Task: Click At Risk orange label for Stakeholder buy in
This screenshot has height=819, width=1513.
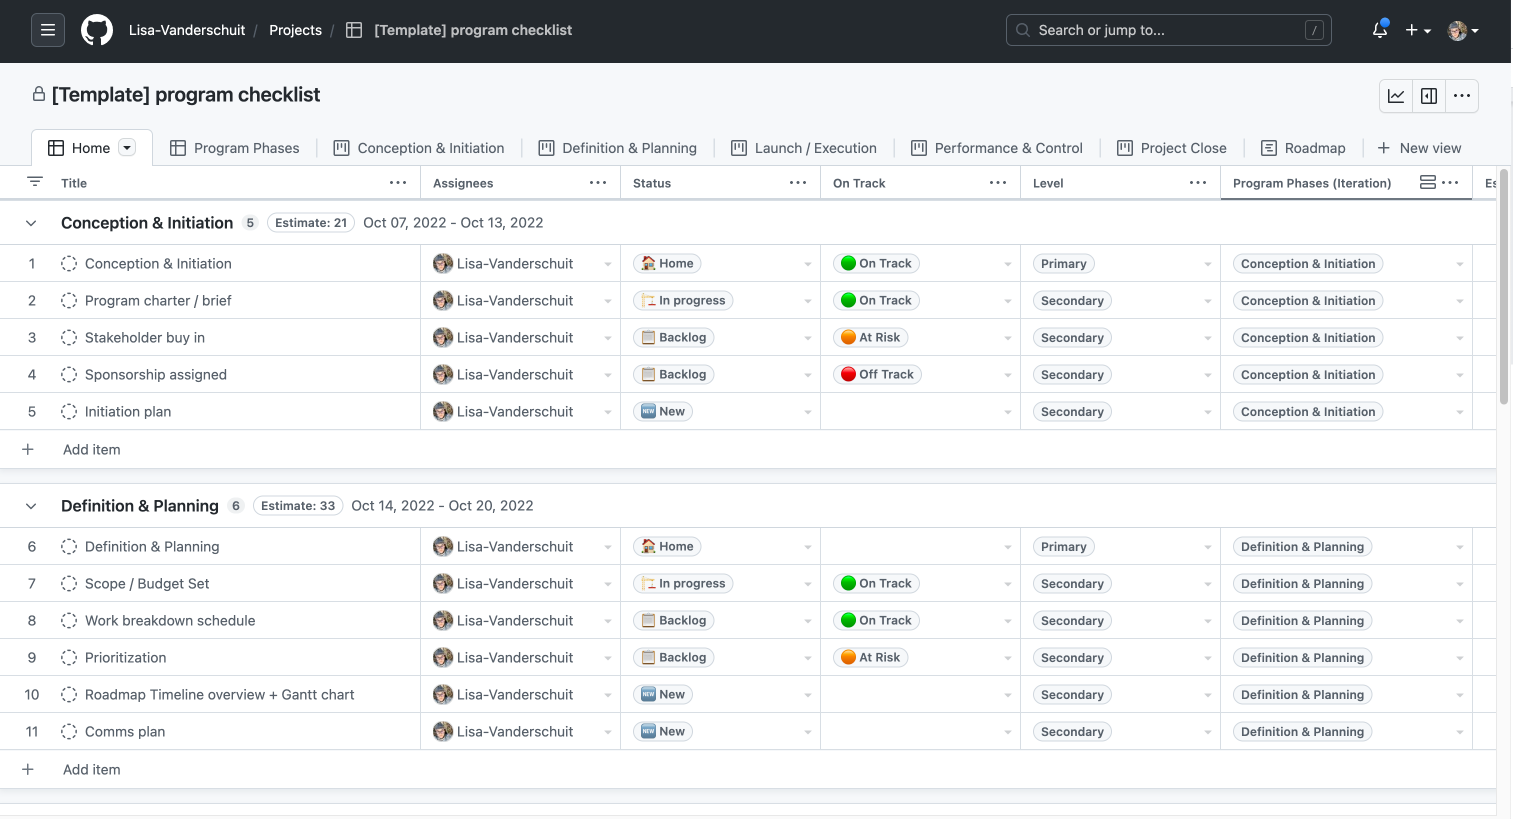Action: pyautogui.click(x=870, y=337)
